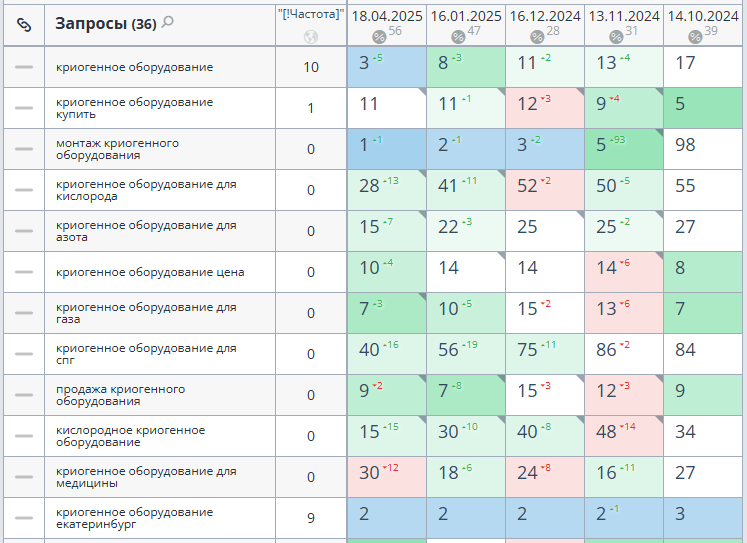747x543 pixels.
Task: Click percent icon under 16.01.2025
Action: 458,37
